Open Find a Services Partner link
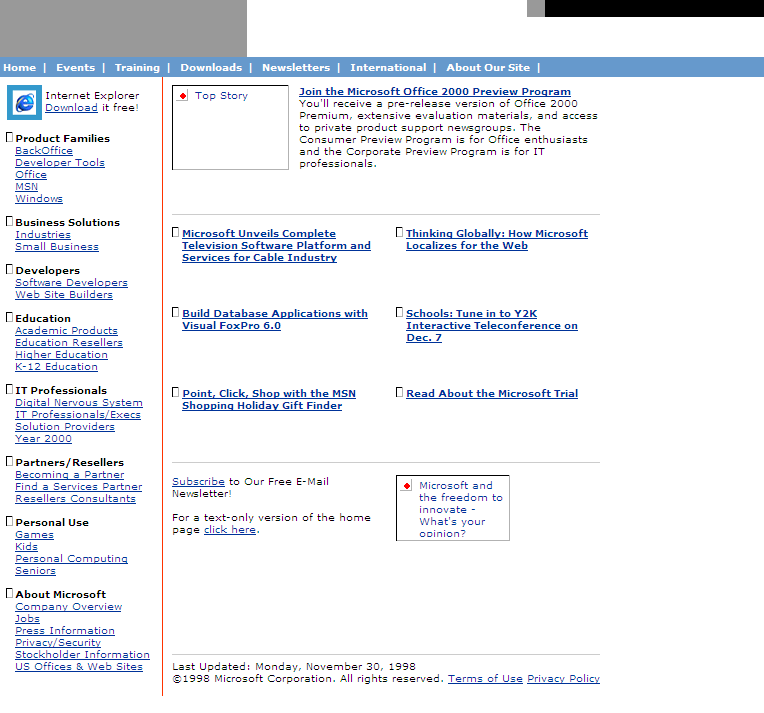The width and height of the screenshot is (764, 713). click(78, 487)
